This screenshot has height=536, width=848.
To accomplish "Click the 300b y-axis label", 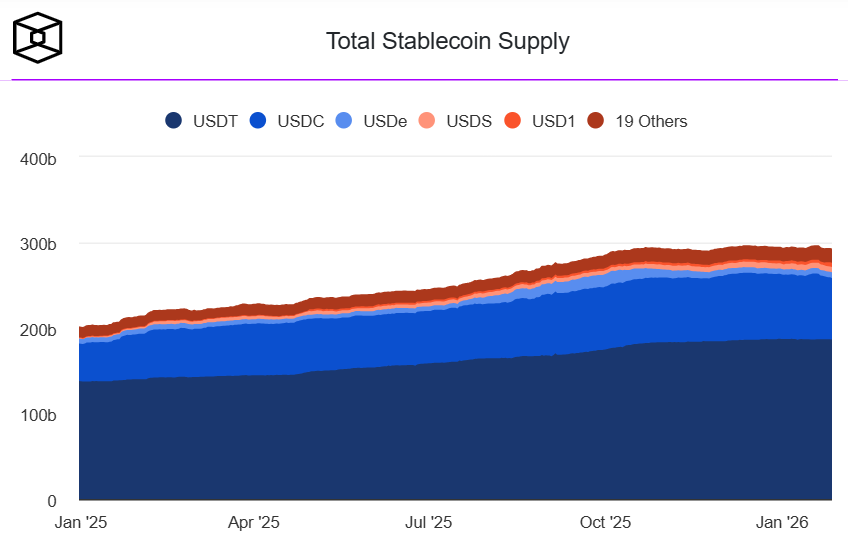I will (x=38, y=244).
